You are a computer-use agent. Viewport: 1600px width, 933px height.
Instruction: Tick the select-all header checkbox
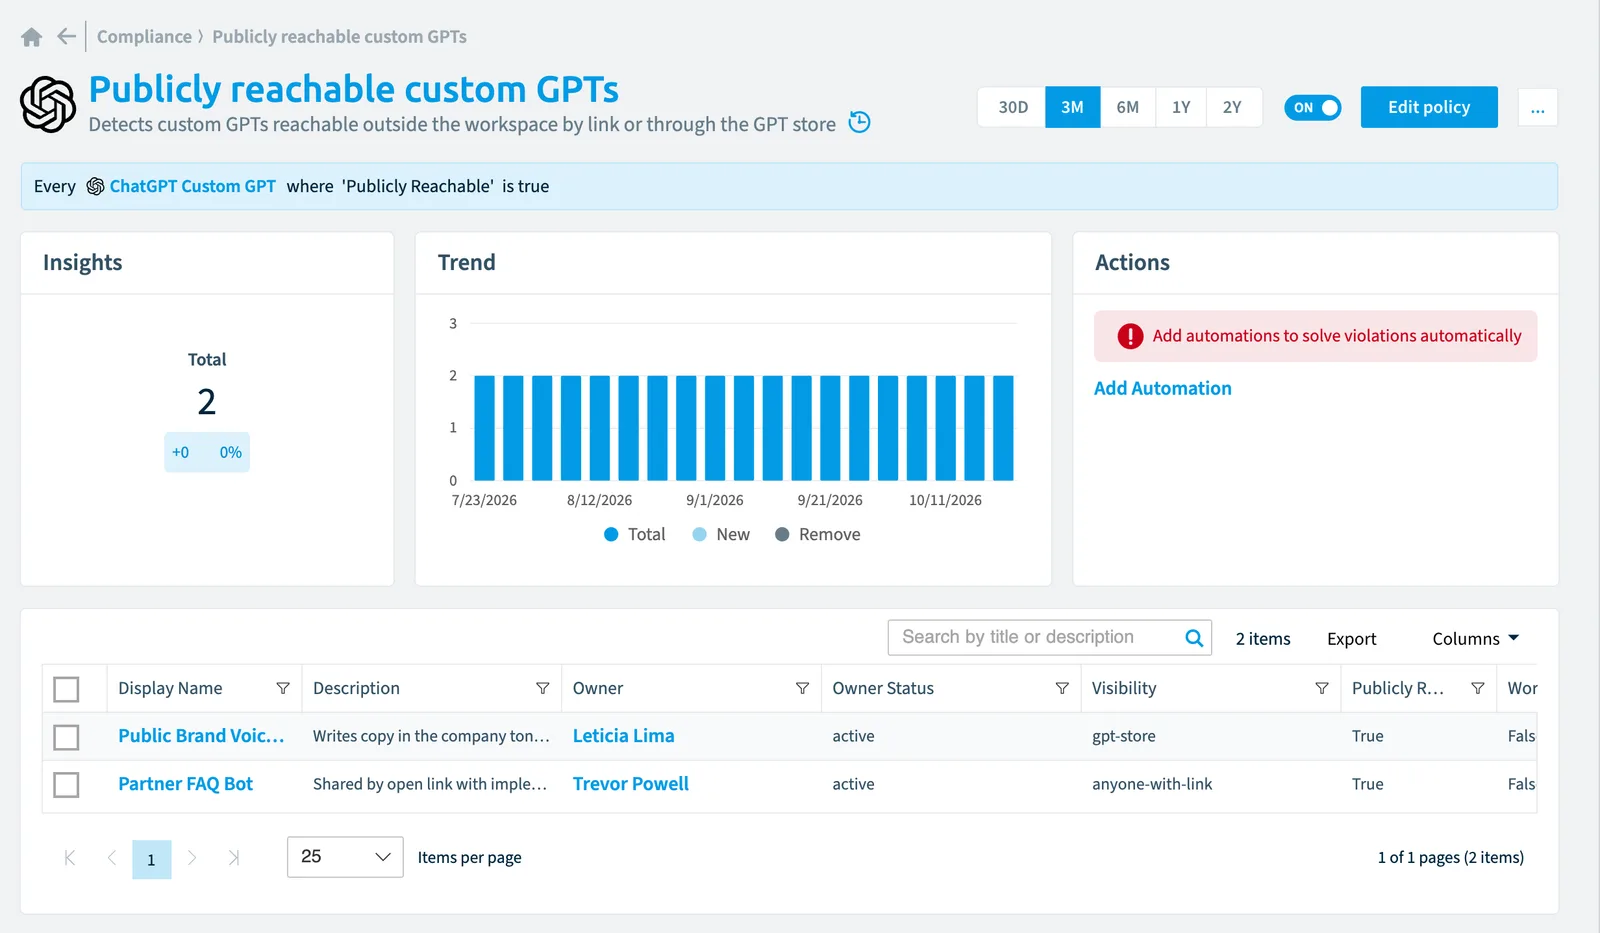point(66,689)
